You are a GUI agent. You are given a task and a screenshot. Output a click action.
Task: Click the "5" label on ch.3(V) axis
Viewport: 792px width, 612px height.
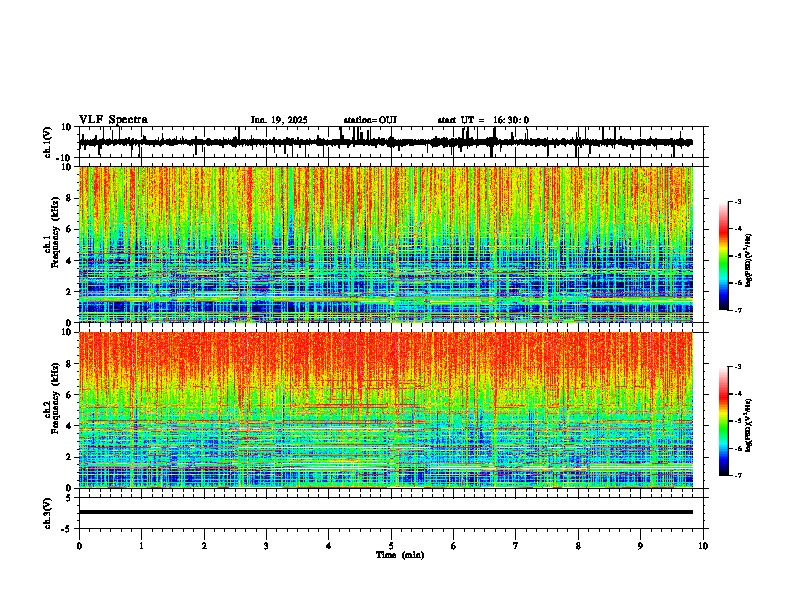[70, 498]
